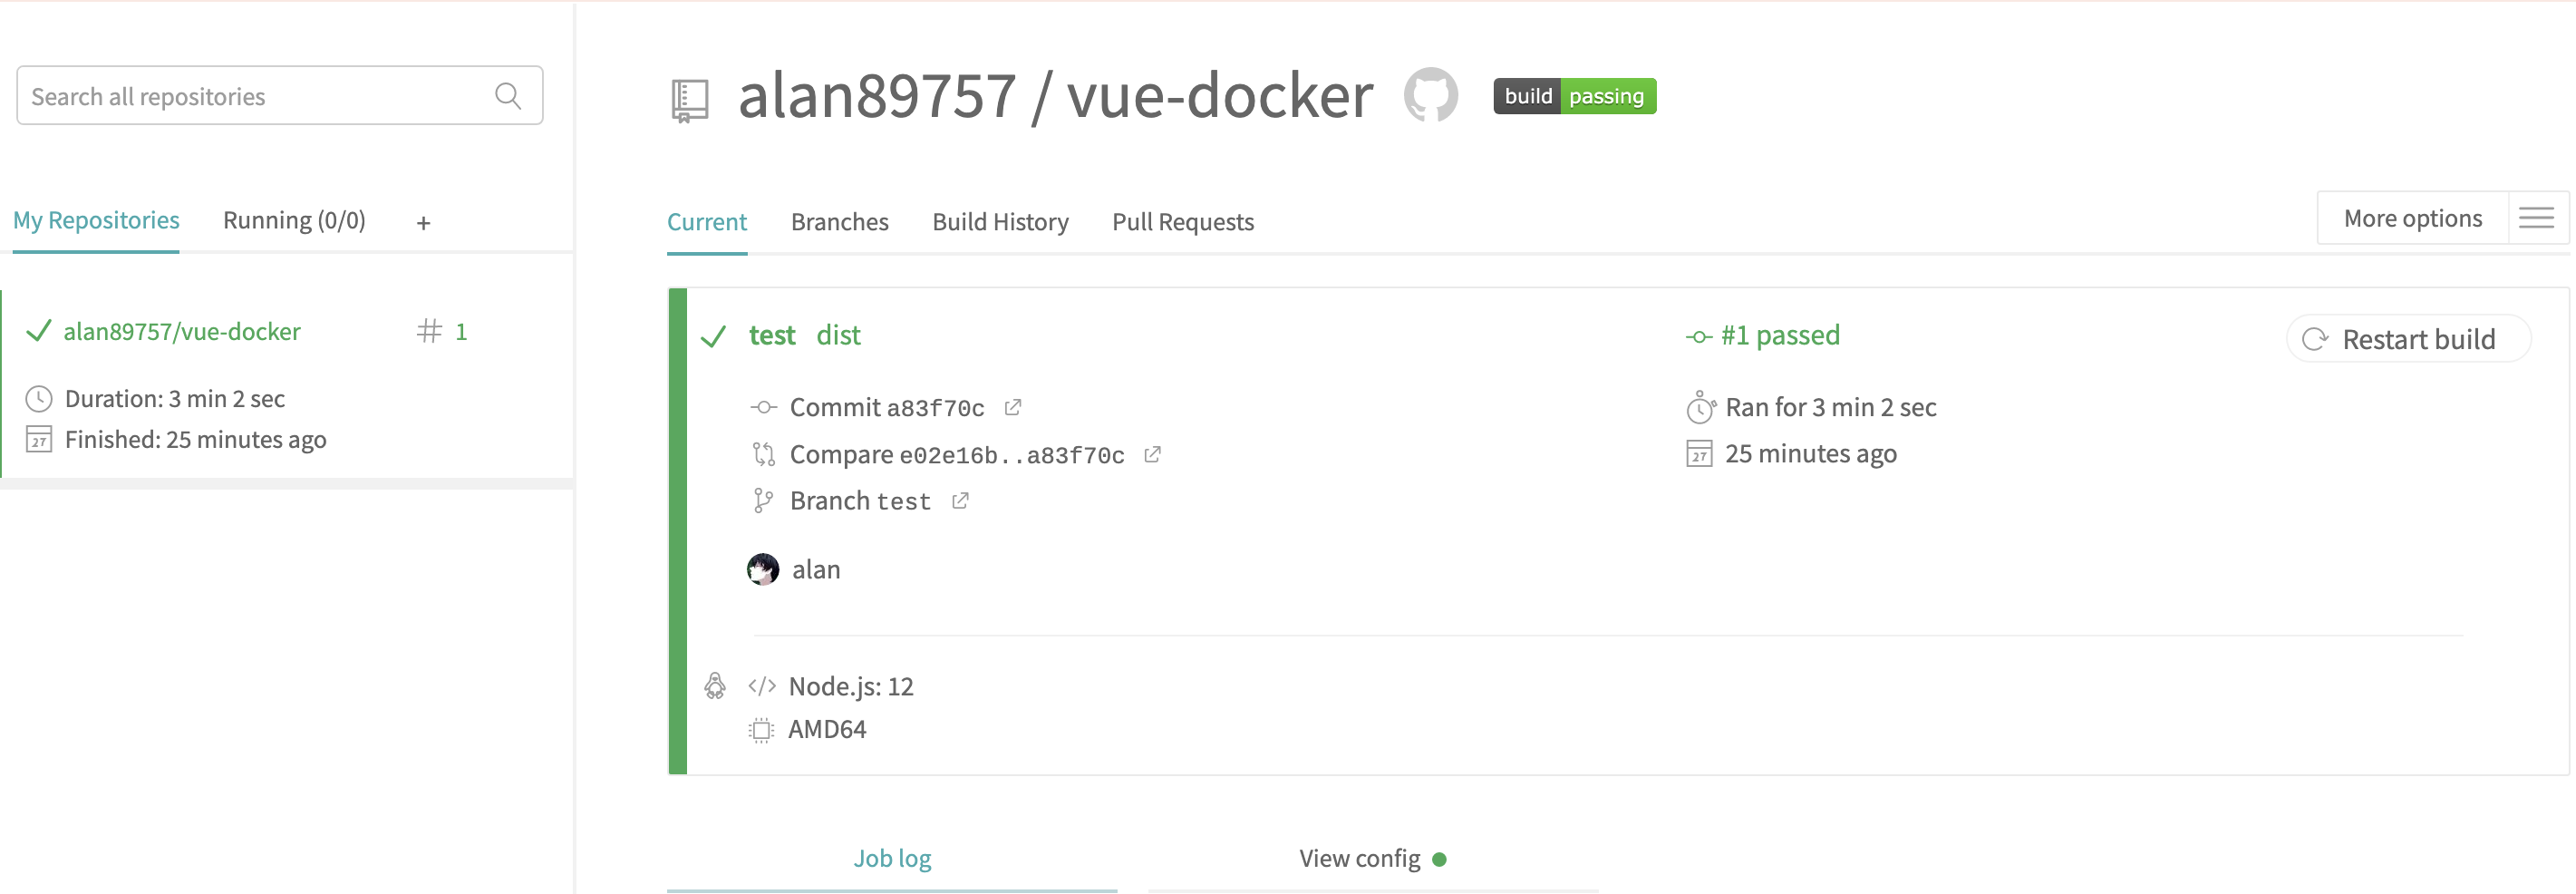Image resolution: width=2576 pixels, height=894 pixels.
Task: Open the GitHub repository icon link
Action: [1430, 95]
